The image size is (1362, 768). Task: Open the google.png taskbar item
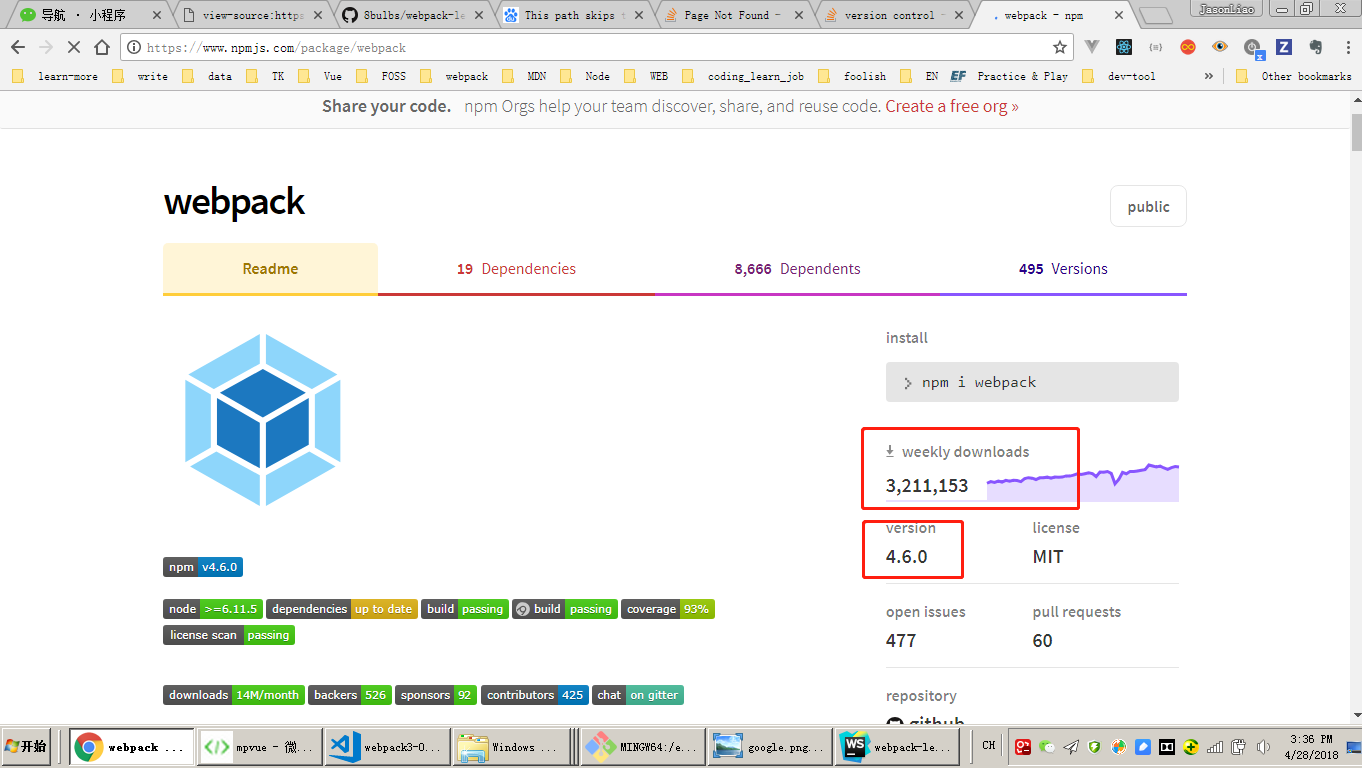(769, 747)
